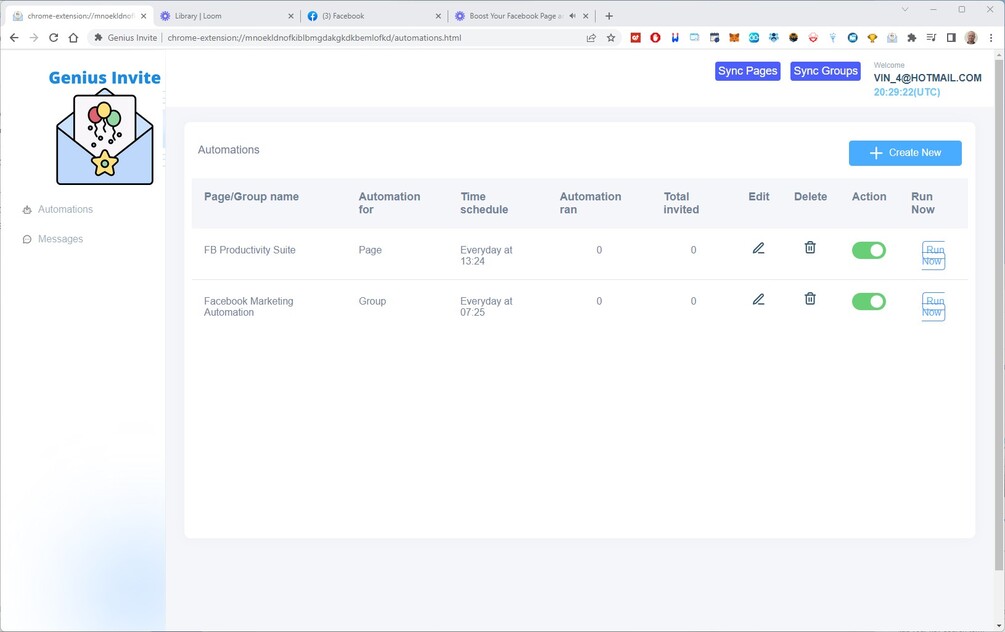Delete the FB Productivity Suite automation
Image resolution: width=1005 pixels, height=632 pixels.
pos(810,247)
